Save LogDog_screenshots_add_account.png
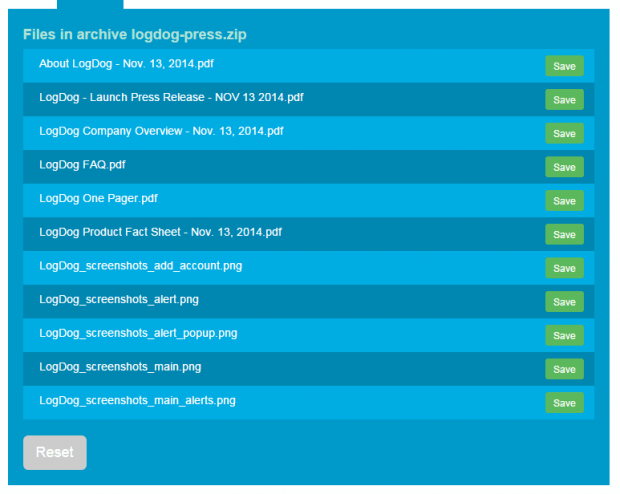The image size is (620, 494). [564, 268]
